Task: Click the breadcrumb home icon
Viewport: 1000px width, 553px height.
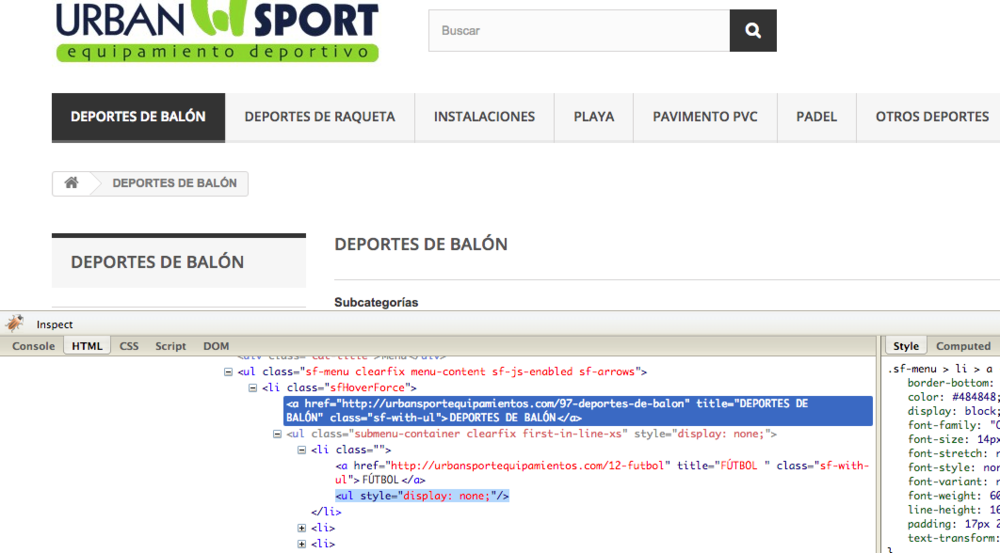Action: (x=71, y=183)
